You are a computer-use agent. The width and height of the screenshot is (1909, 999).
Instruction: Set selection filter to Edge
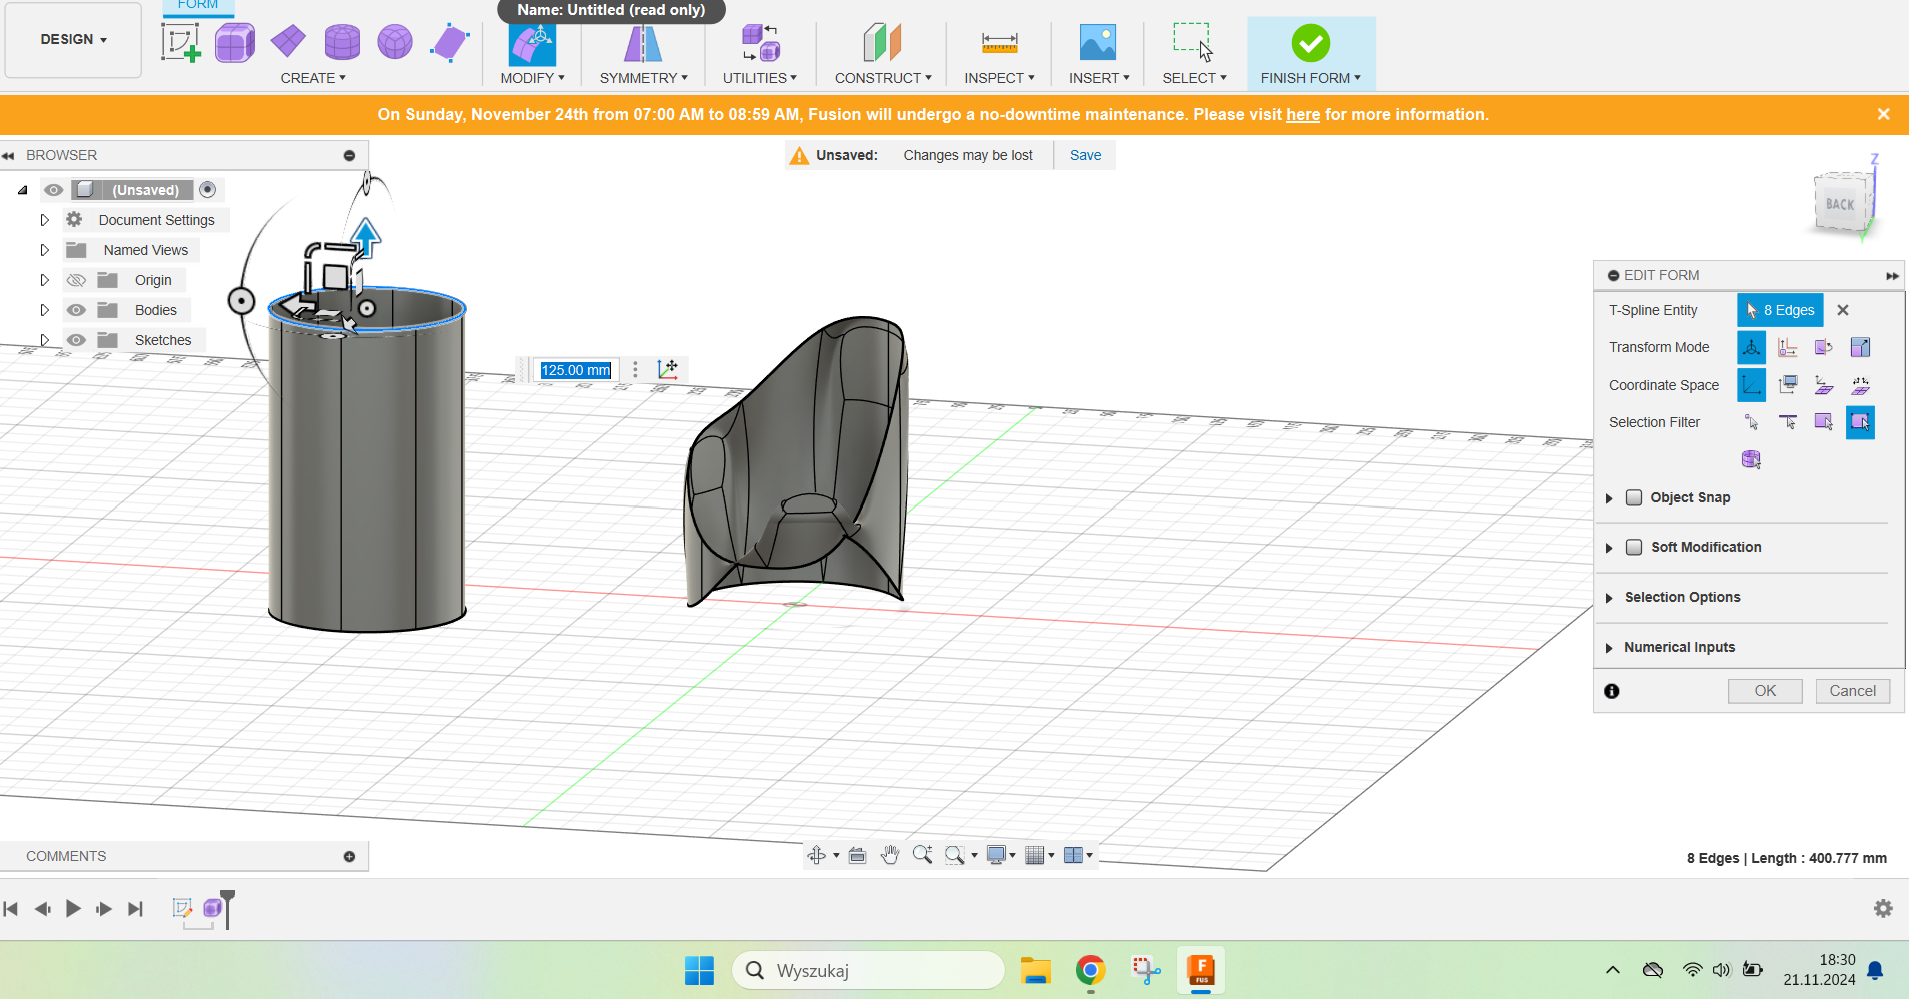point(1788,422)
